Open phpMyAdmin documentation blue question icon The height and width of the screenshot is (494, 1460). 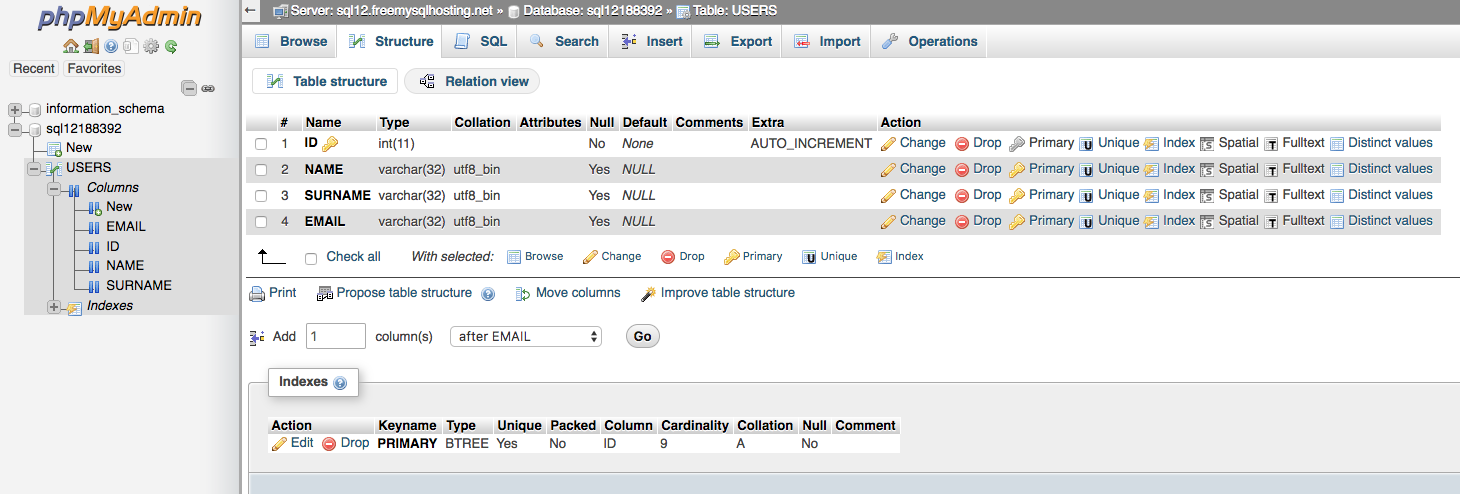pyautogui.click(x=111, y=46)
